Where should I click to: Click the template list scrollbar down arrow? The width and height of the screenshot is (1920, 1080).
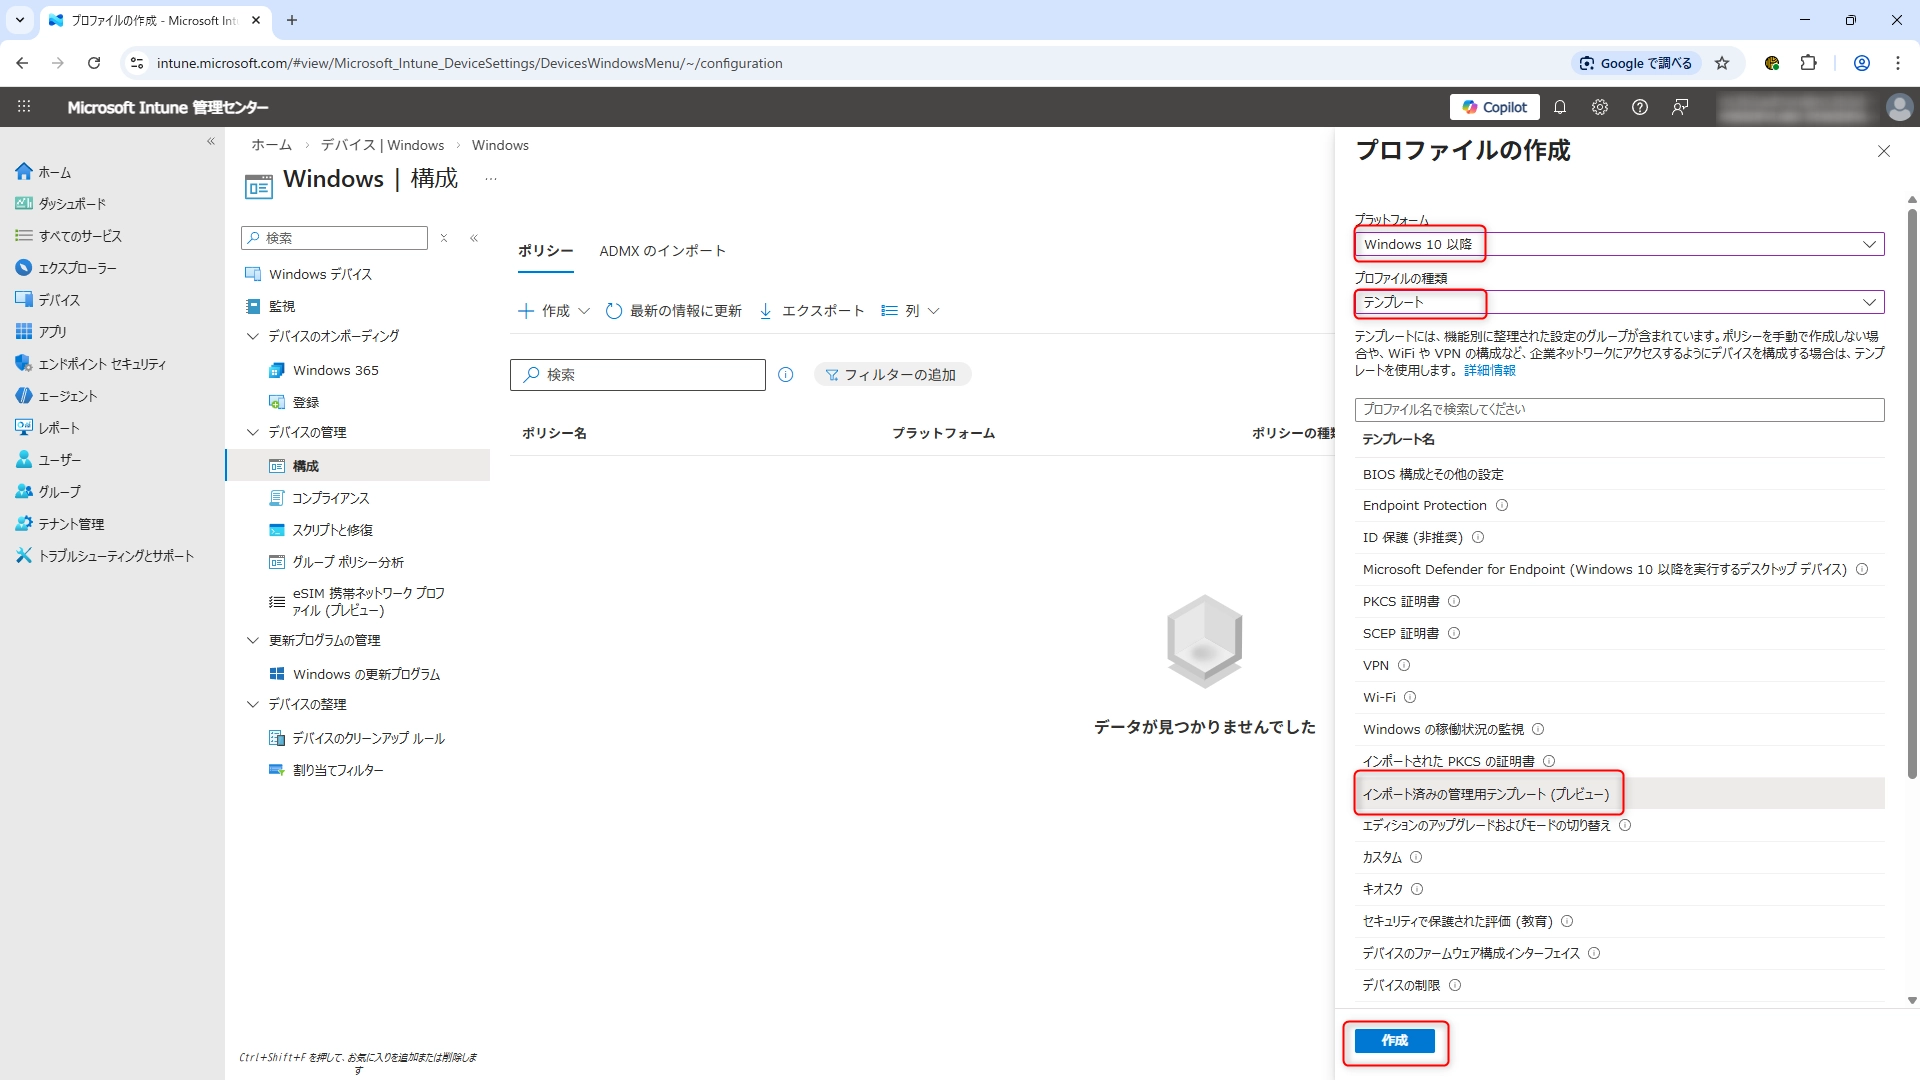[x=1912, y=999]
